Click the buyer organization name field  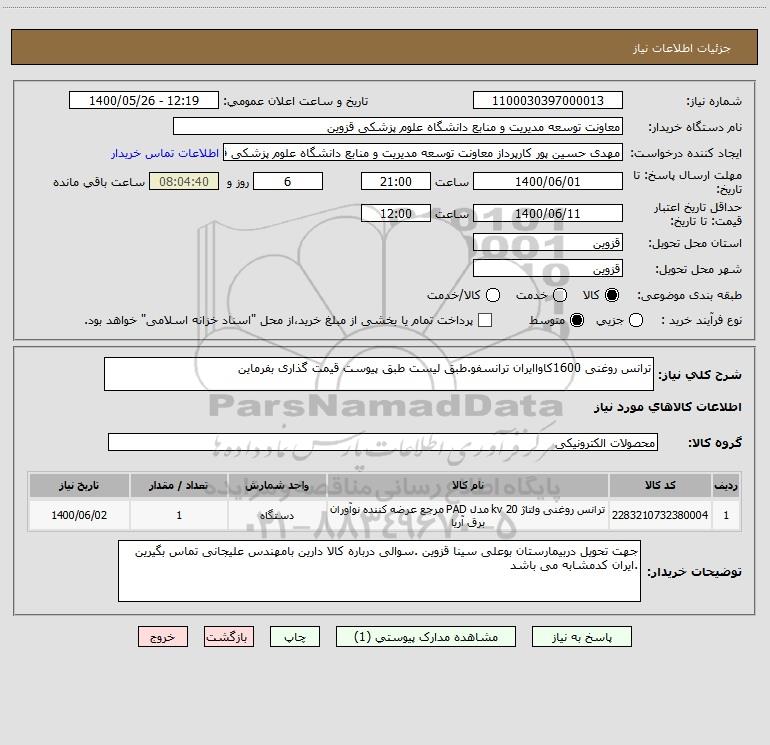pos(398,126)
